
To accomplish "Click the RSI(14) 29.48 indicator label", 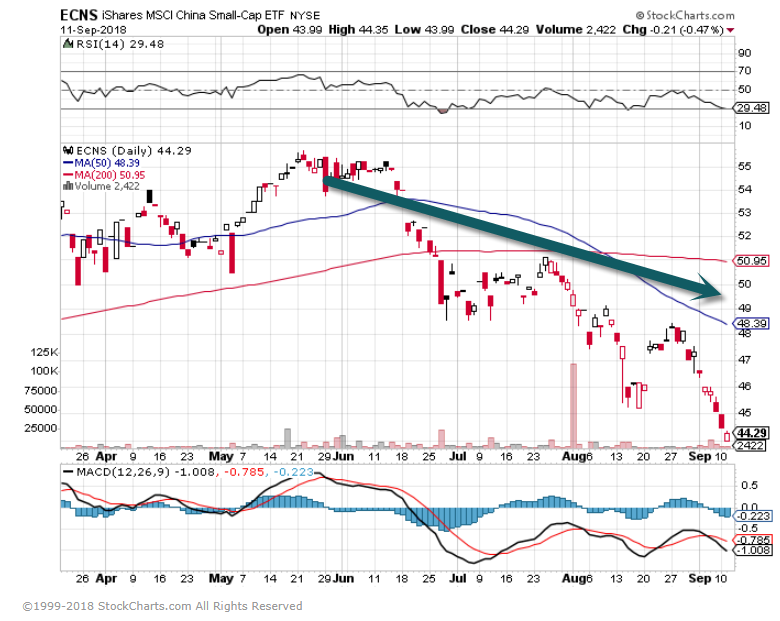I will [119, 44].
